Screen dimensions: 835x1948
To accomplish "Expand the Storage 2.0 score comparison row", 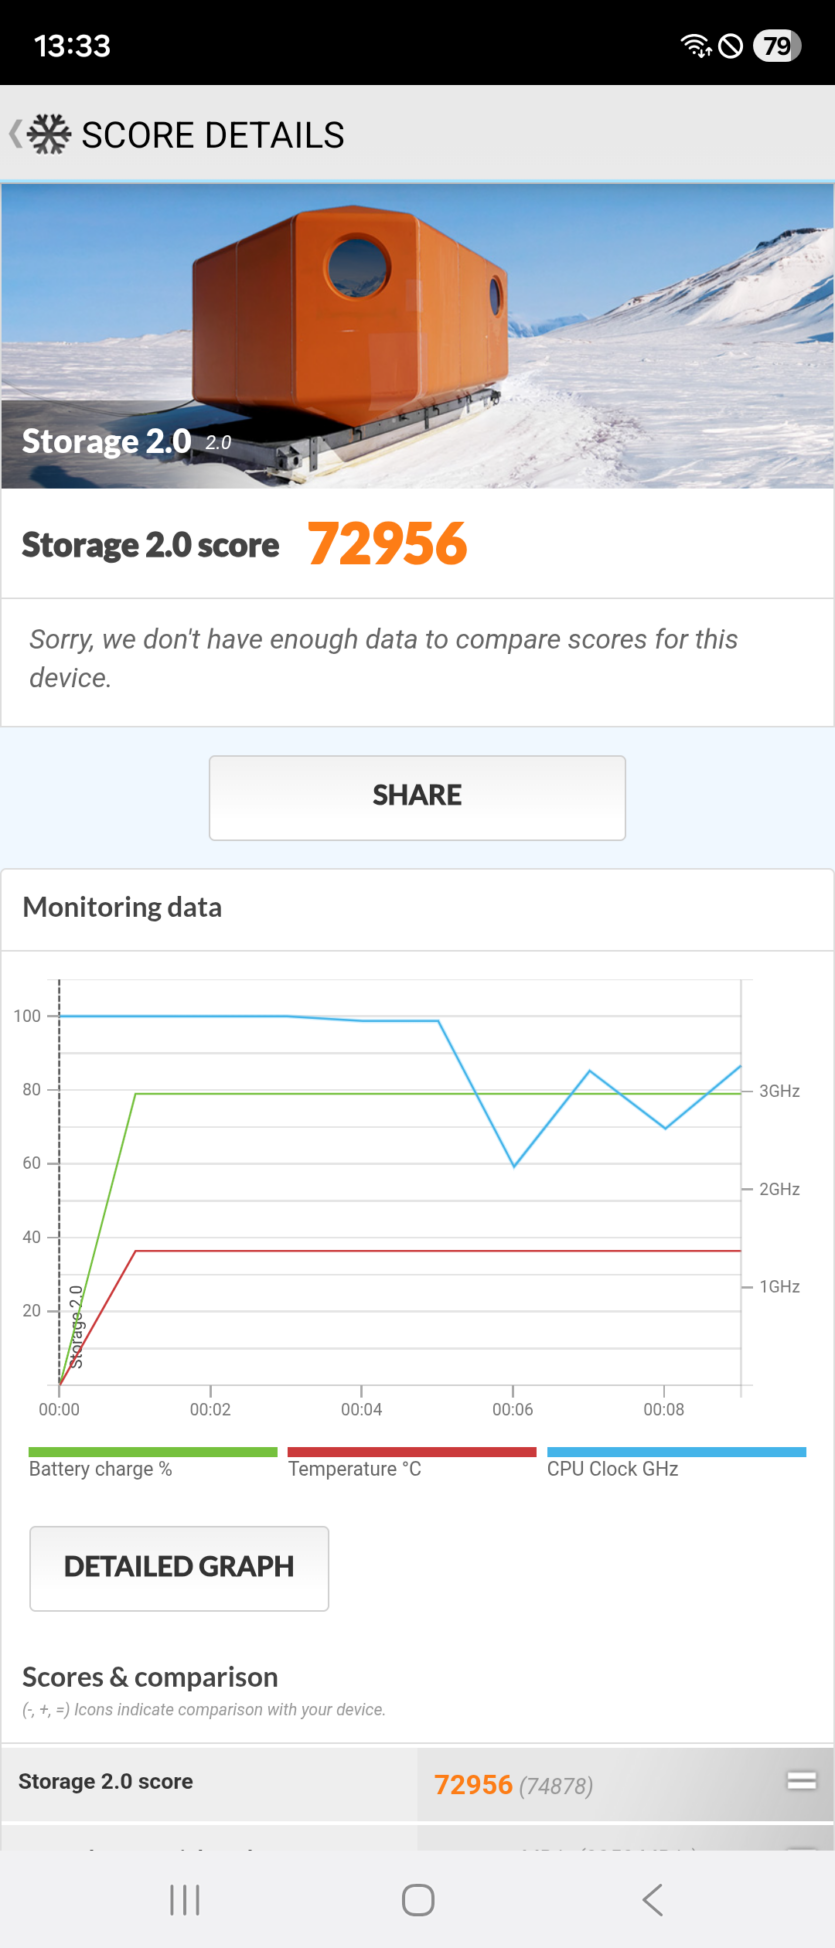I will coord(417,1784).
